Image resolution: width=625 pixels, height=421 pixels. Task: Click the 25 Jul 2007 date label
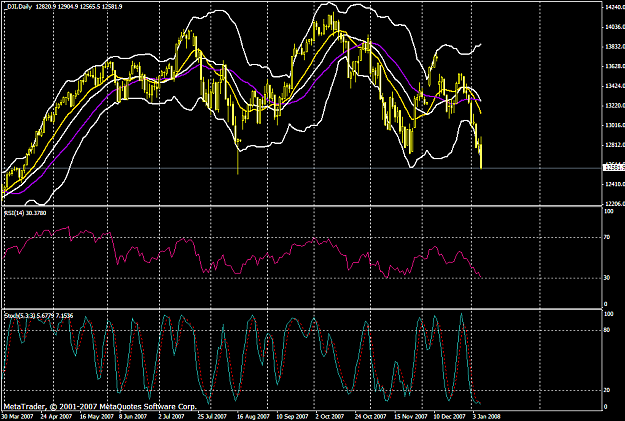coord(212,417)
